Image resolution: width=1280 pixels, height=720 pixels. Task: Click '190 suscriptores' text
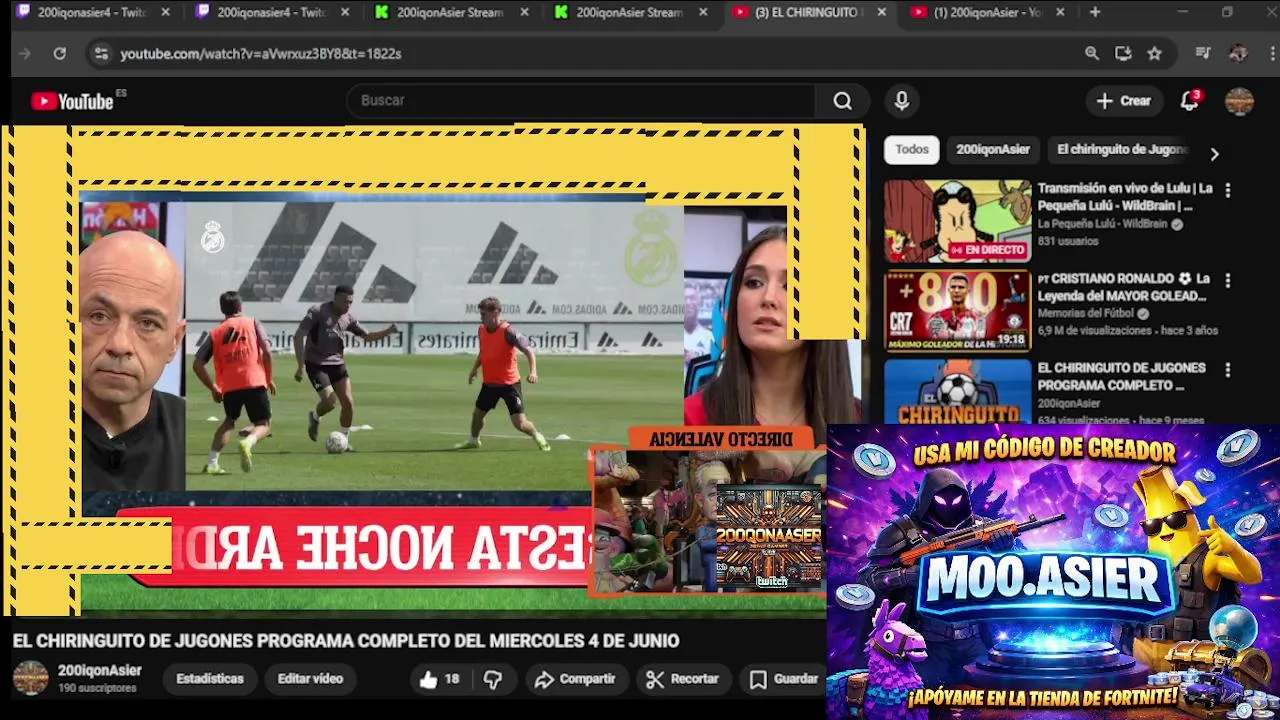tap(97, 688)
